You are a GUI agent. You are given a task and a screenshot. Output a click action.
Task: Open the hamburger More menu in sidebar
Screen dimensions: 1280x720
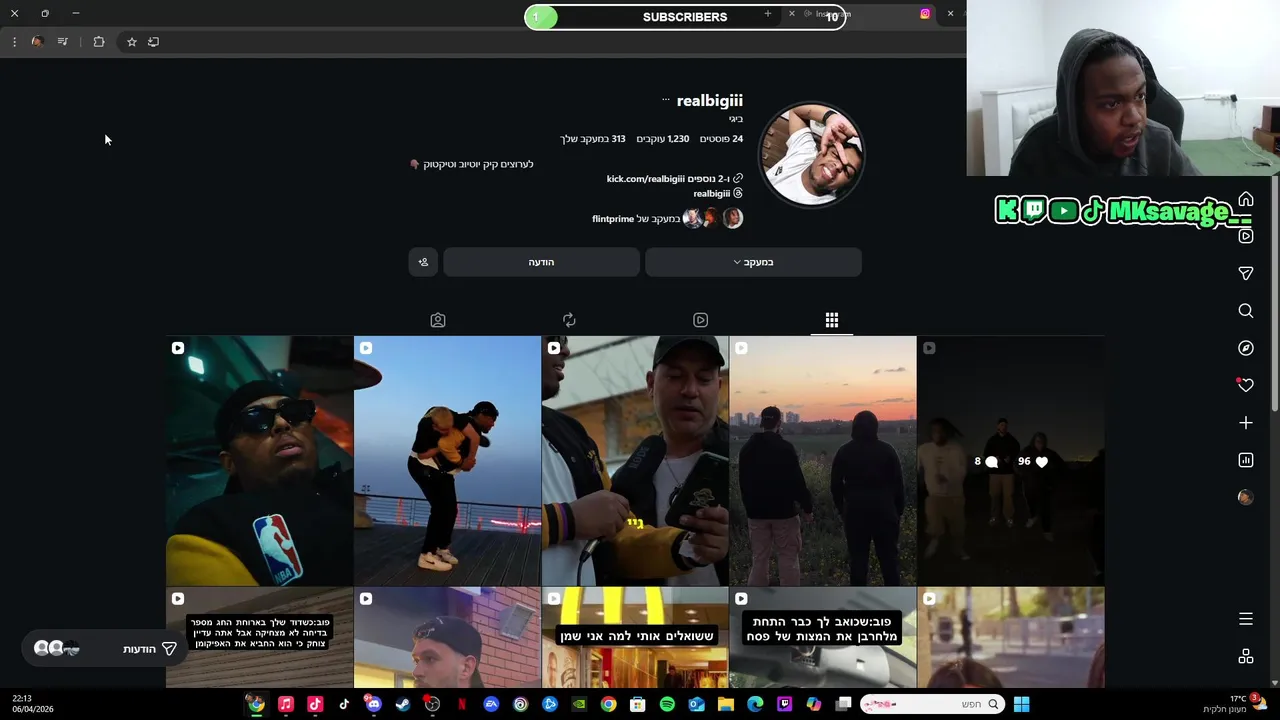(x=1246, y=619)
